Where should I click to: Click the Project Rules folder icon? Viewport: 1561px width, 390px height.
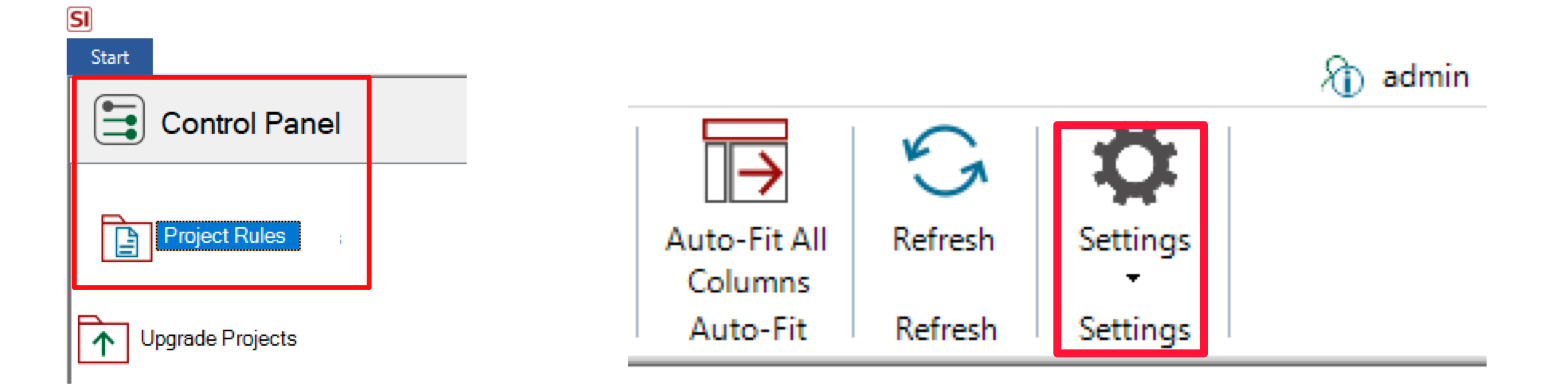coord(127,238)
